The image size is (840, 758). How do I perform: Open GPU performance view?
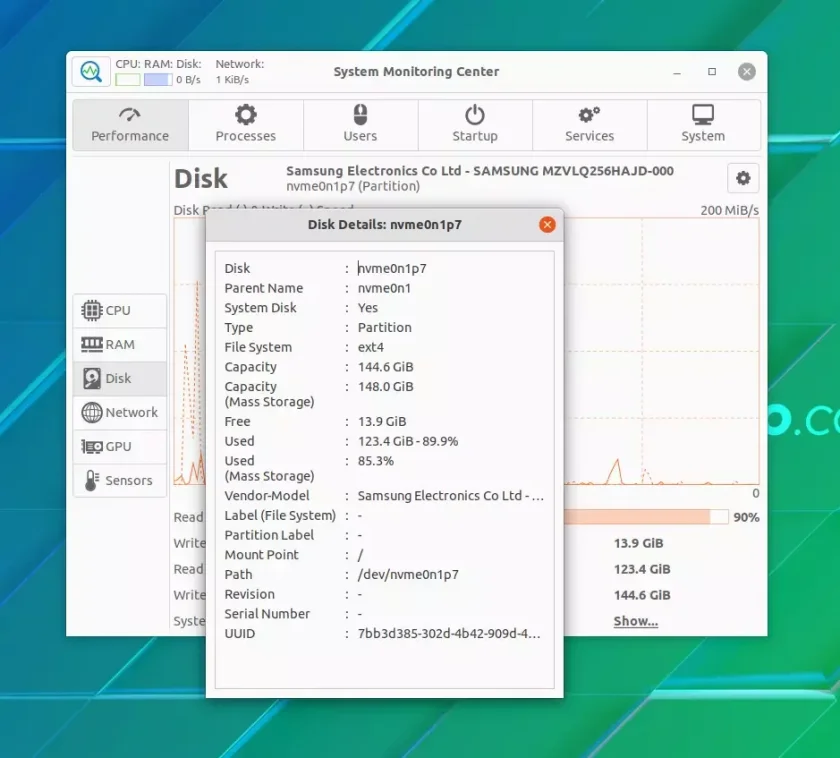click(x=119, y=446)
